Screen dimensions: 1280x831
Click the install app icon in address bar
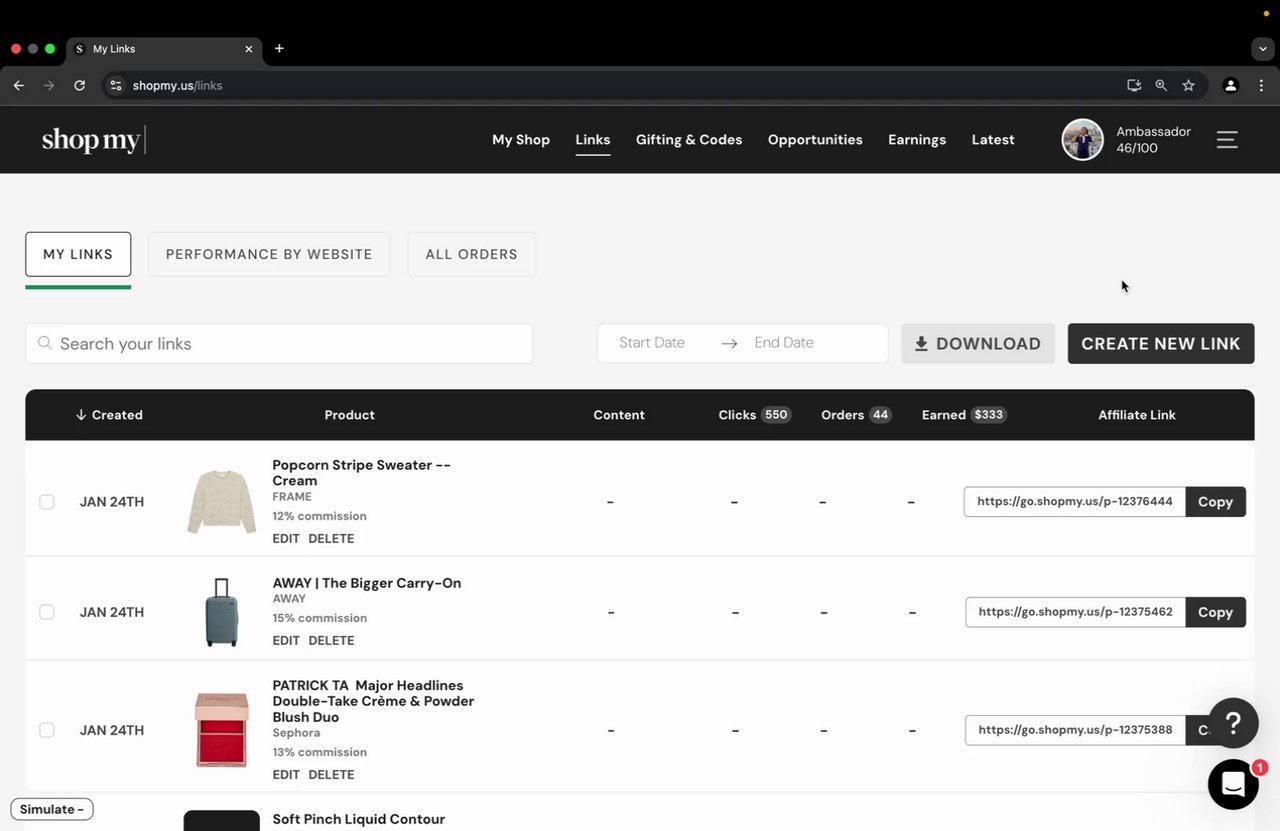coord(1134,86)
